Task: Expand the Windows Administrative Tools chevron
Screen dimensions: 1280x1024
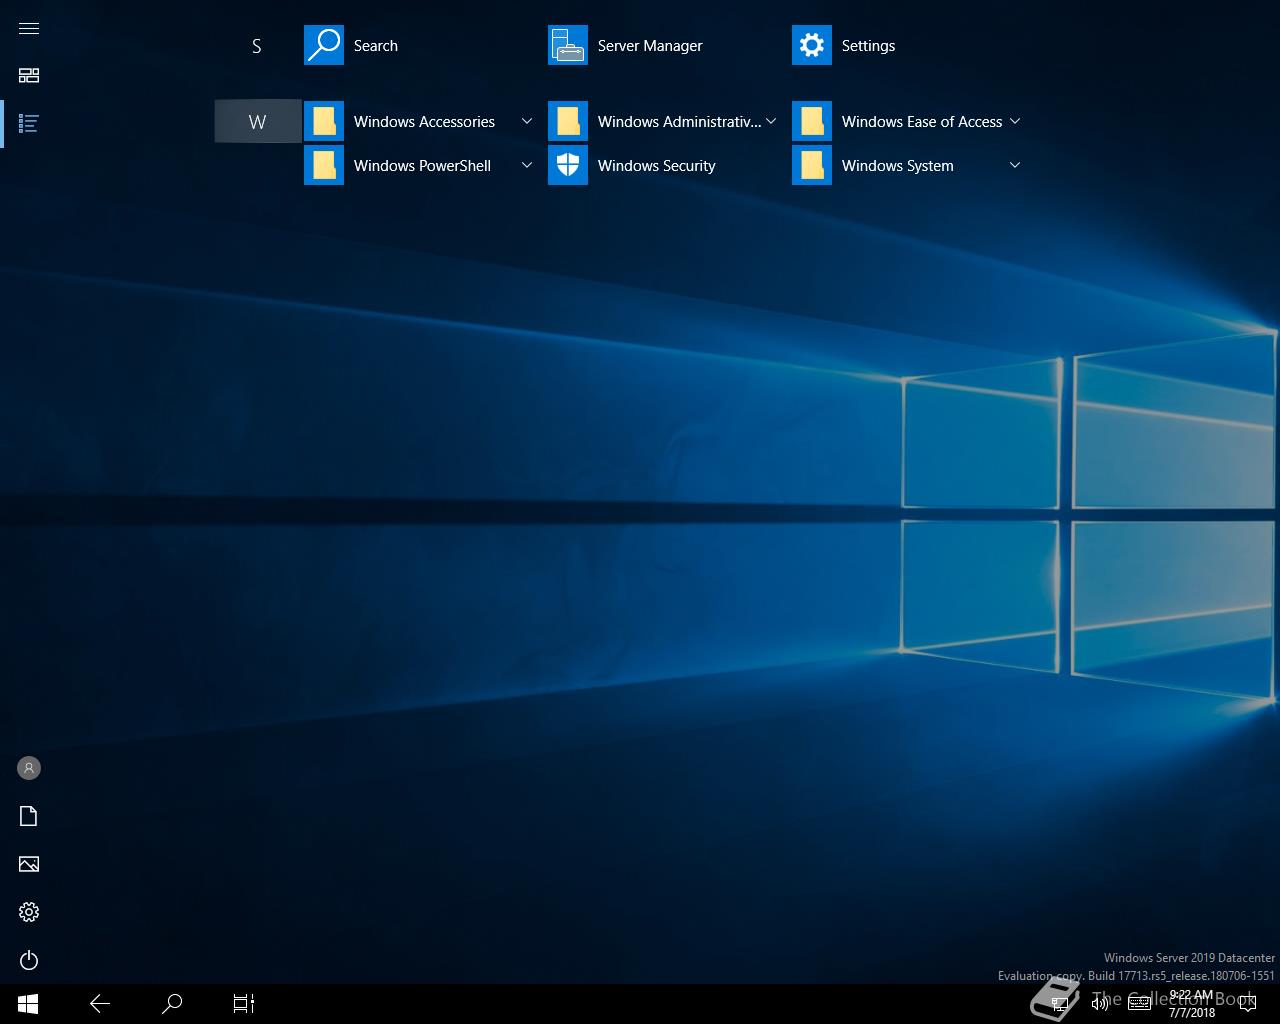Action: pyautogui.click(x=771, y=122)
